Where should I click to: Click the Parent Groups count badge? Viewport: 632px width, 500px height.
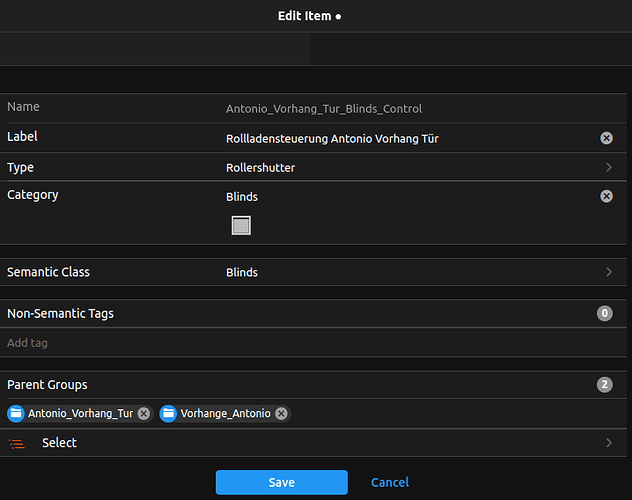click(605, 384)
